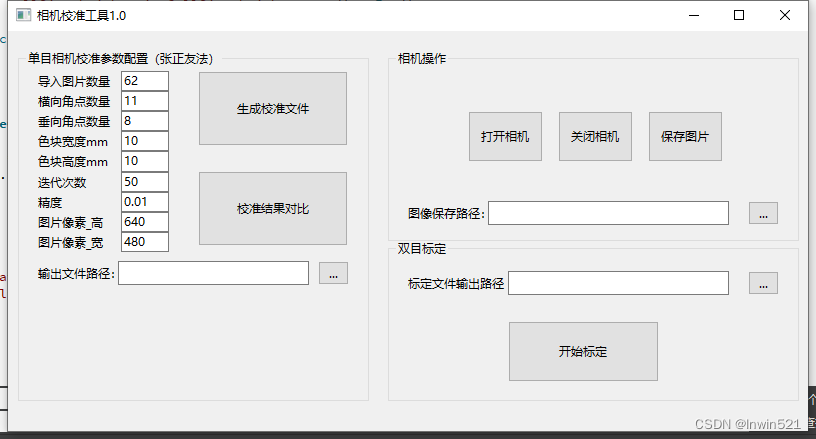Focus the 导入图片数量 field showing 62
Viewport: 816px width, 439px height.
click(145, 81)
